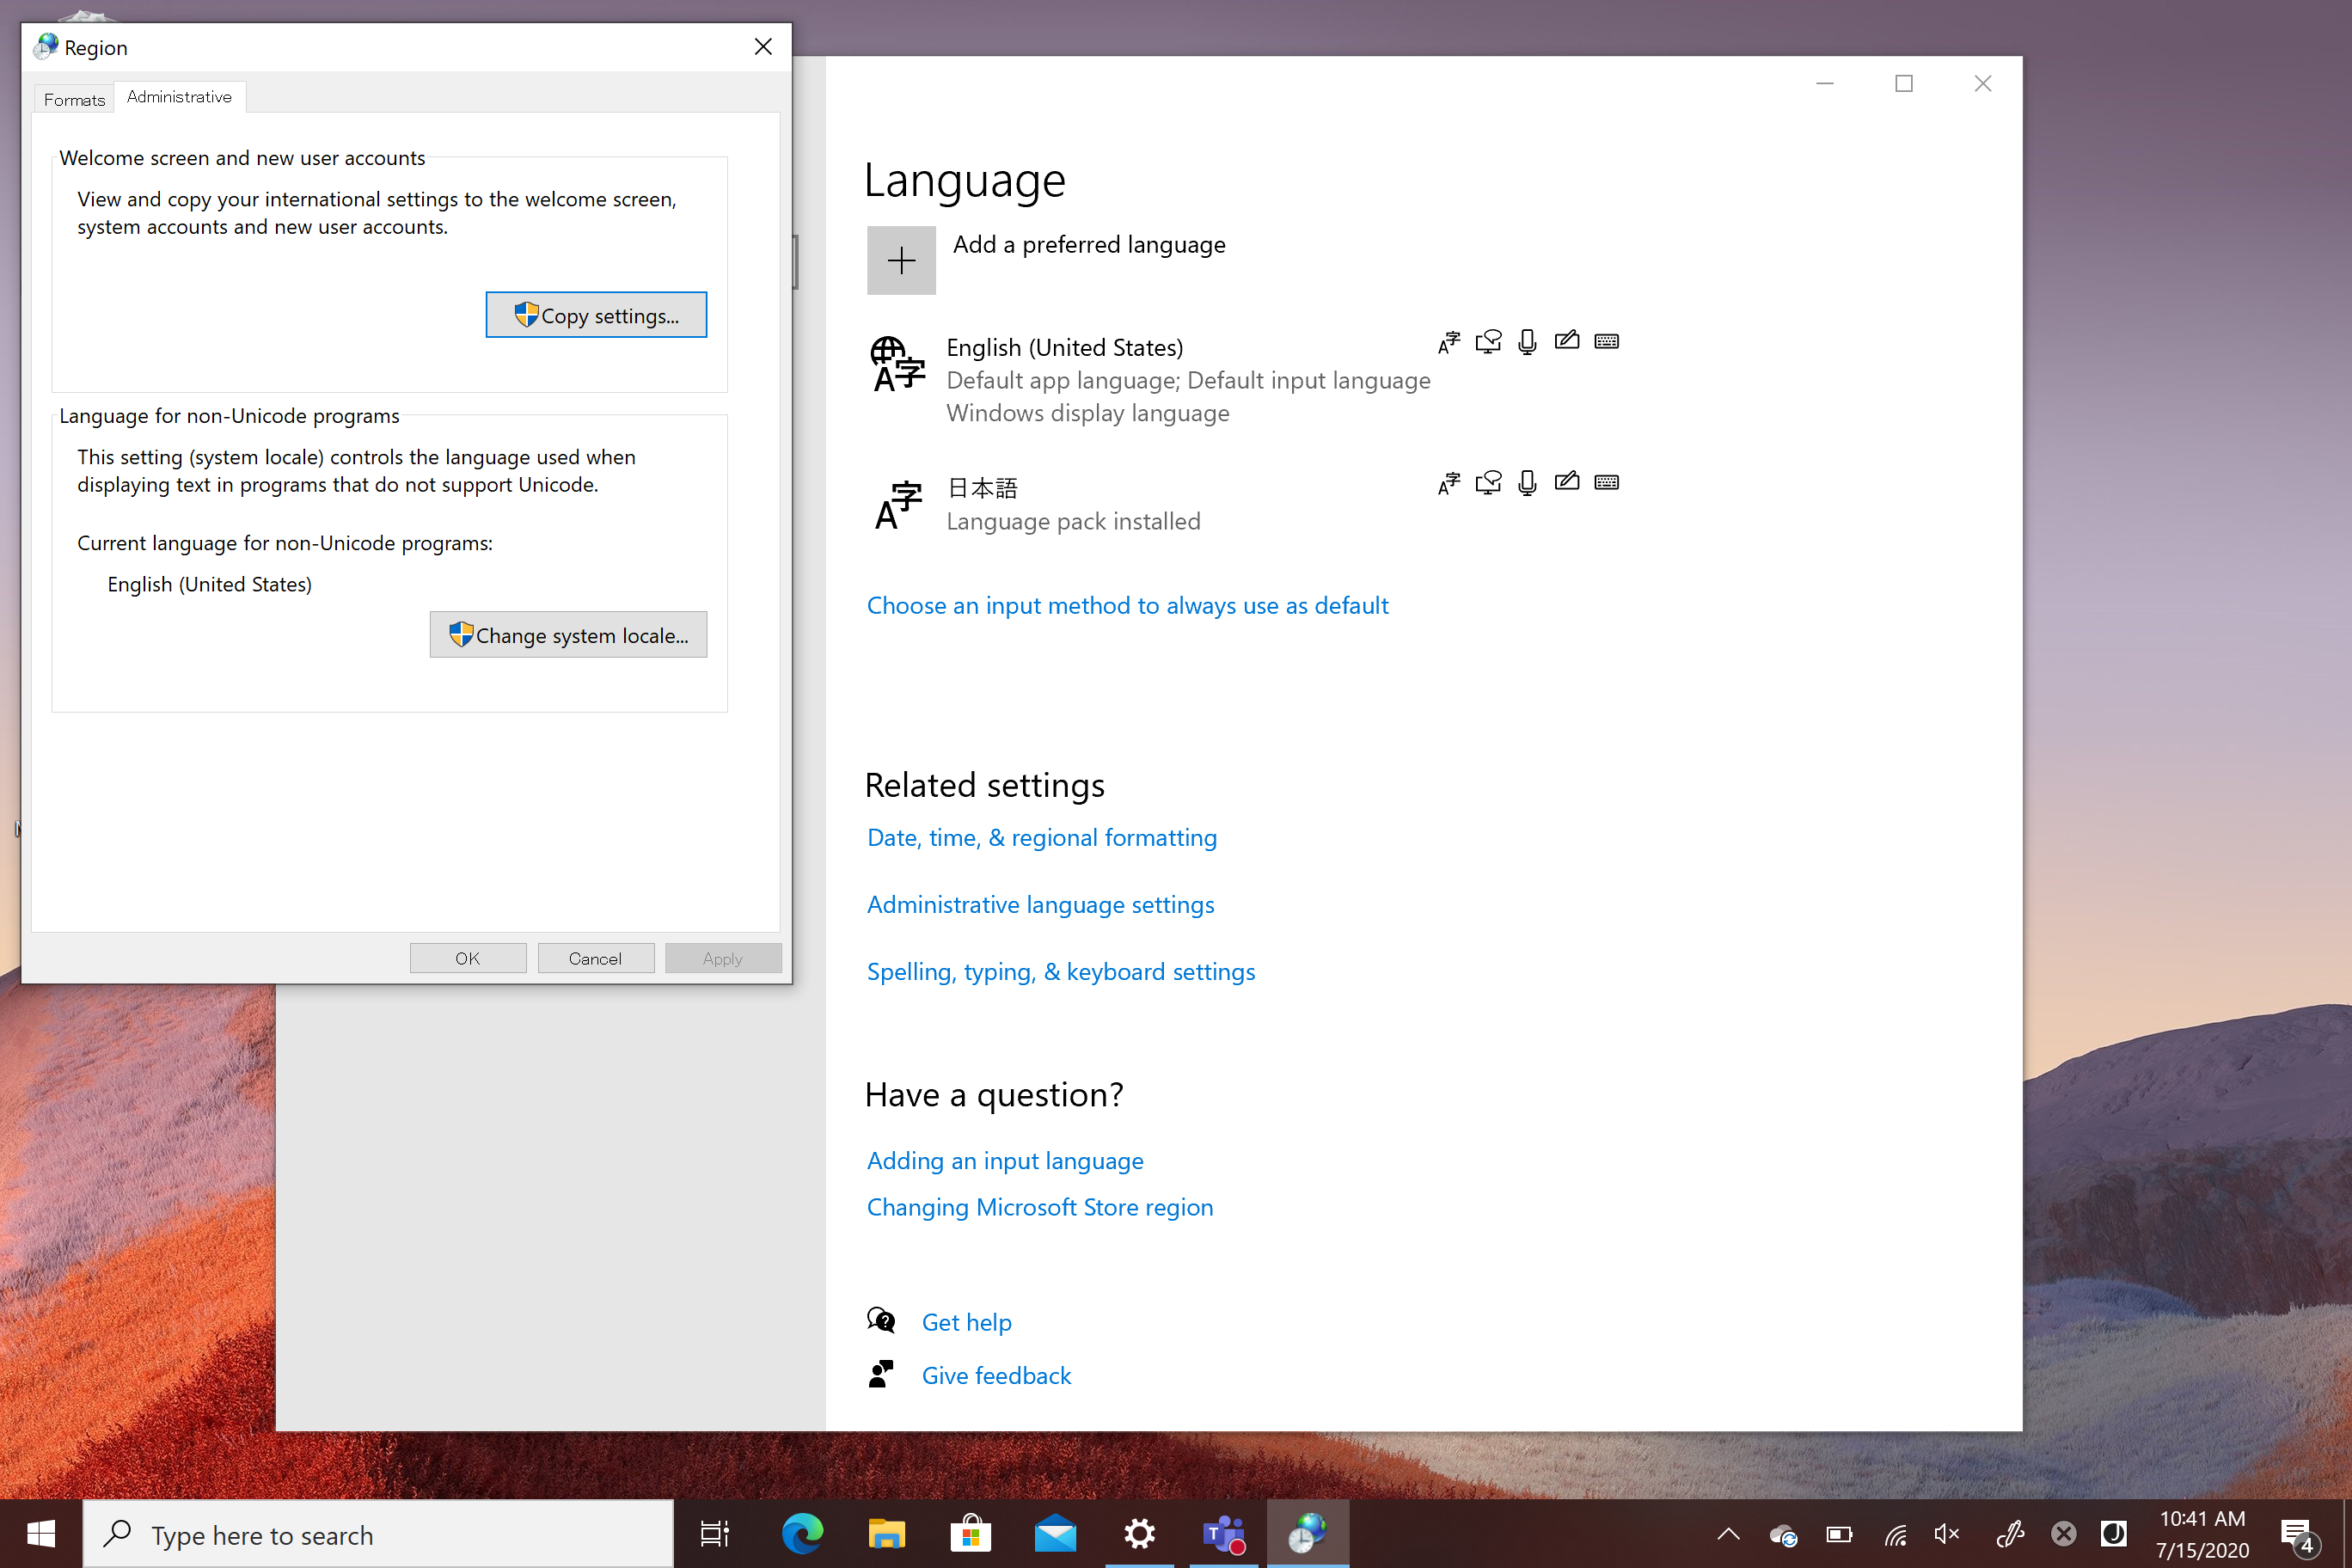Close the Region dialog with the X button
This screenshot has height=1568, width=2352.
point(763,47)
